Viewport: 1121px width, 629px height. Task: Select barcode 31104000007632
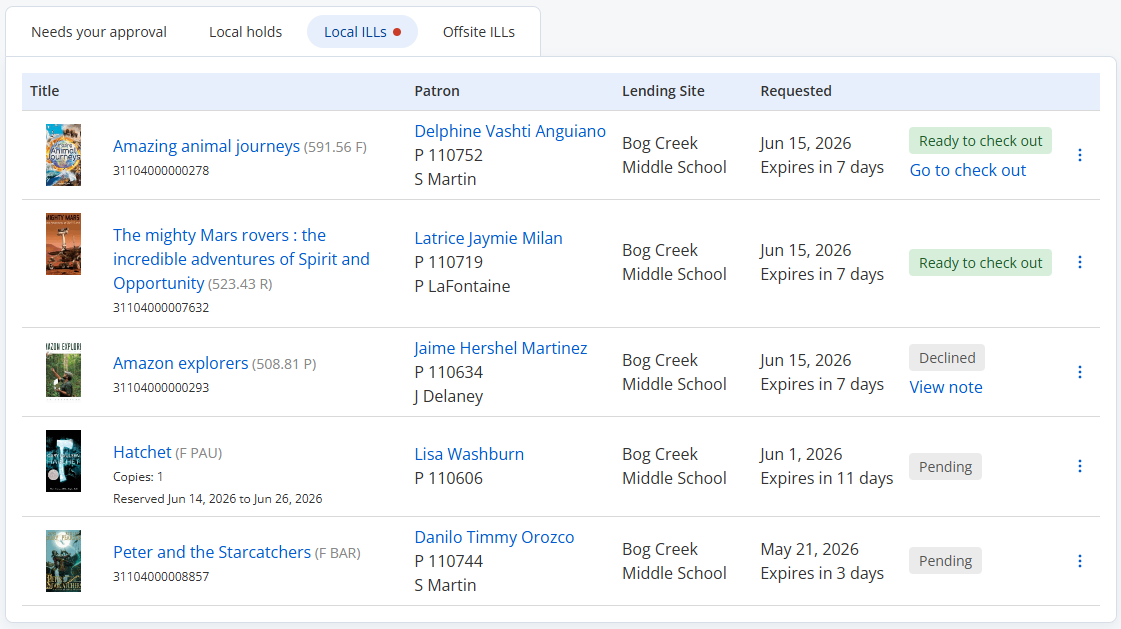click(161, 307)
